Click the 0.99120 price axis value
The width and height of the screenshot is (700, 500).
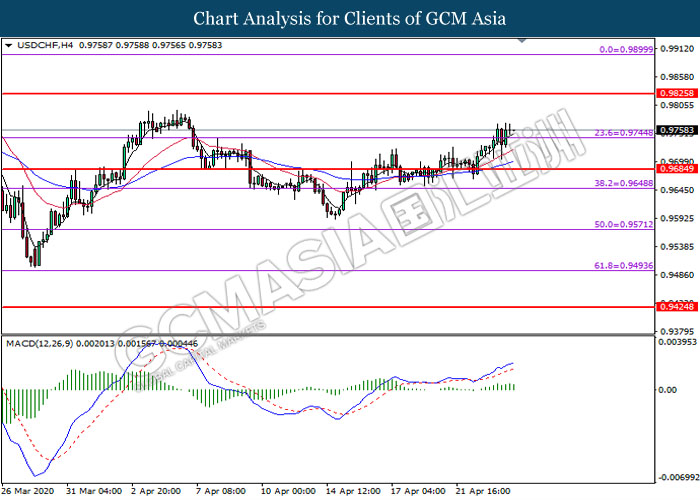677,49
